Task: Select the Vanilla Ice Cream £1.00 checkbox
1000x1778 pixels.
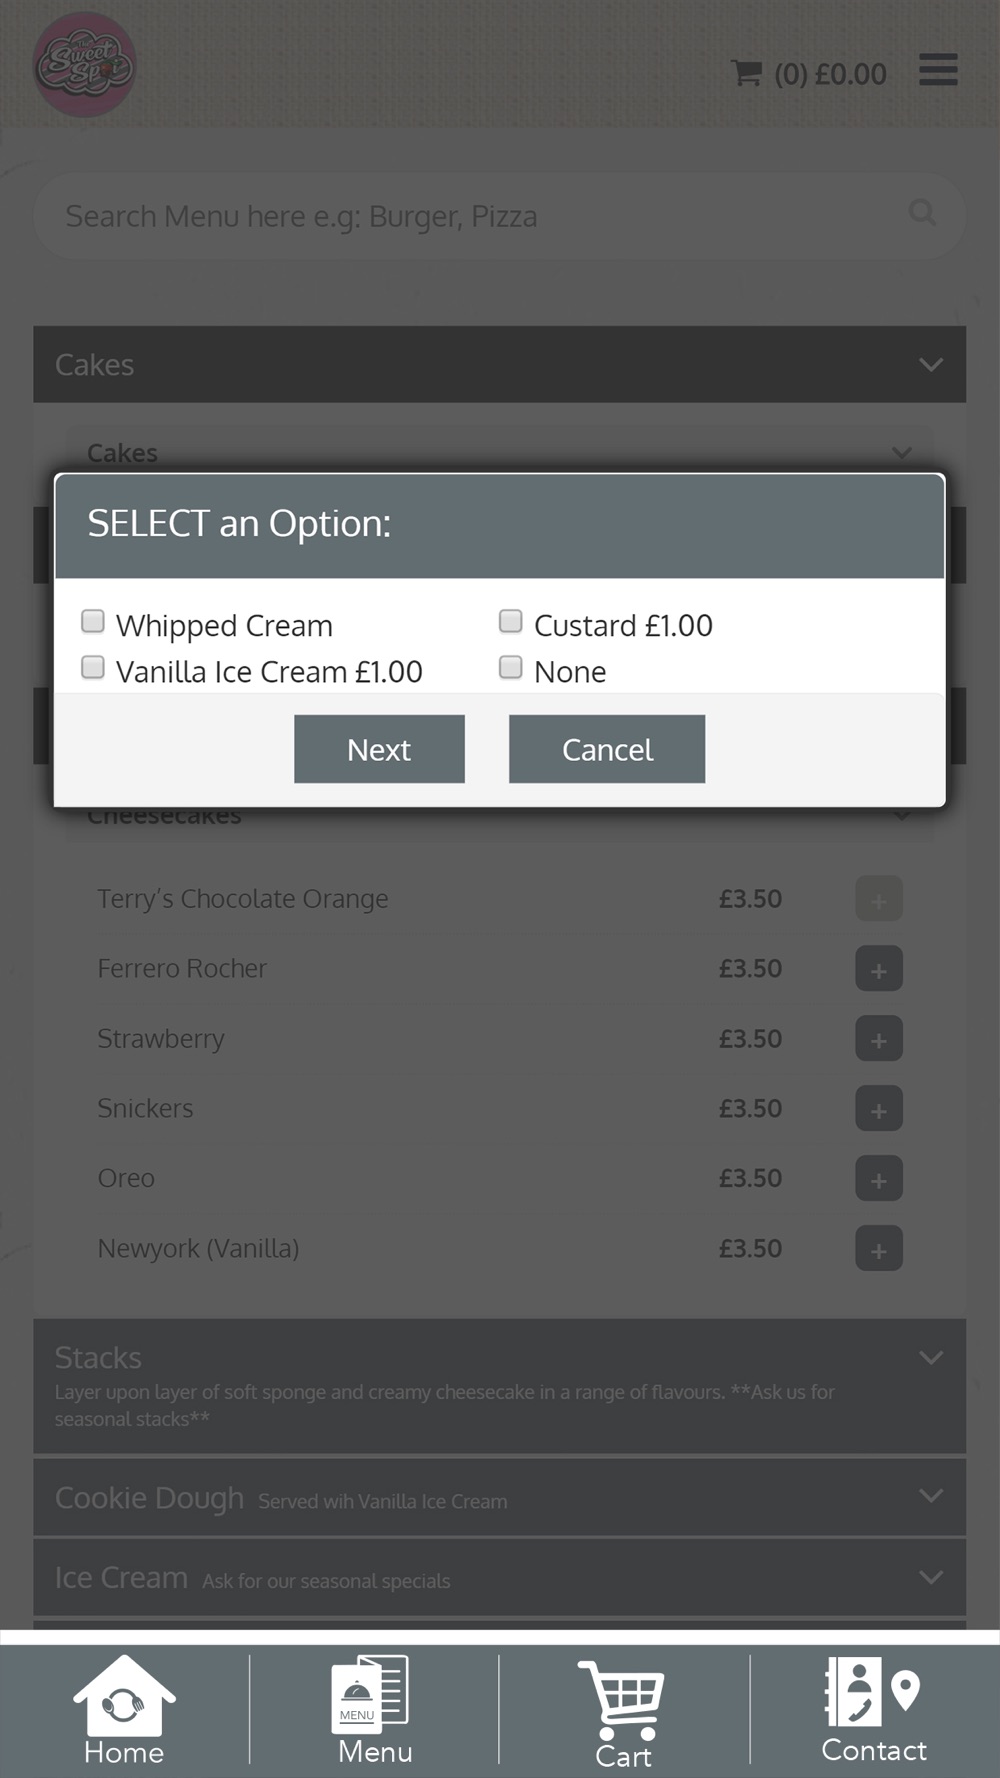Action: pos(93,667)
